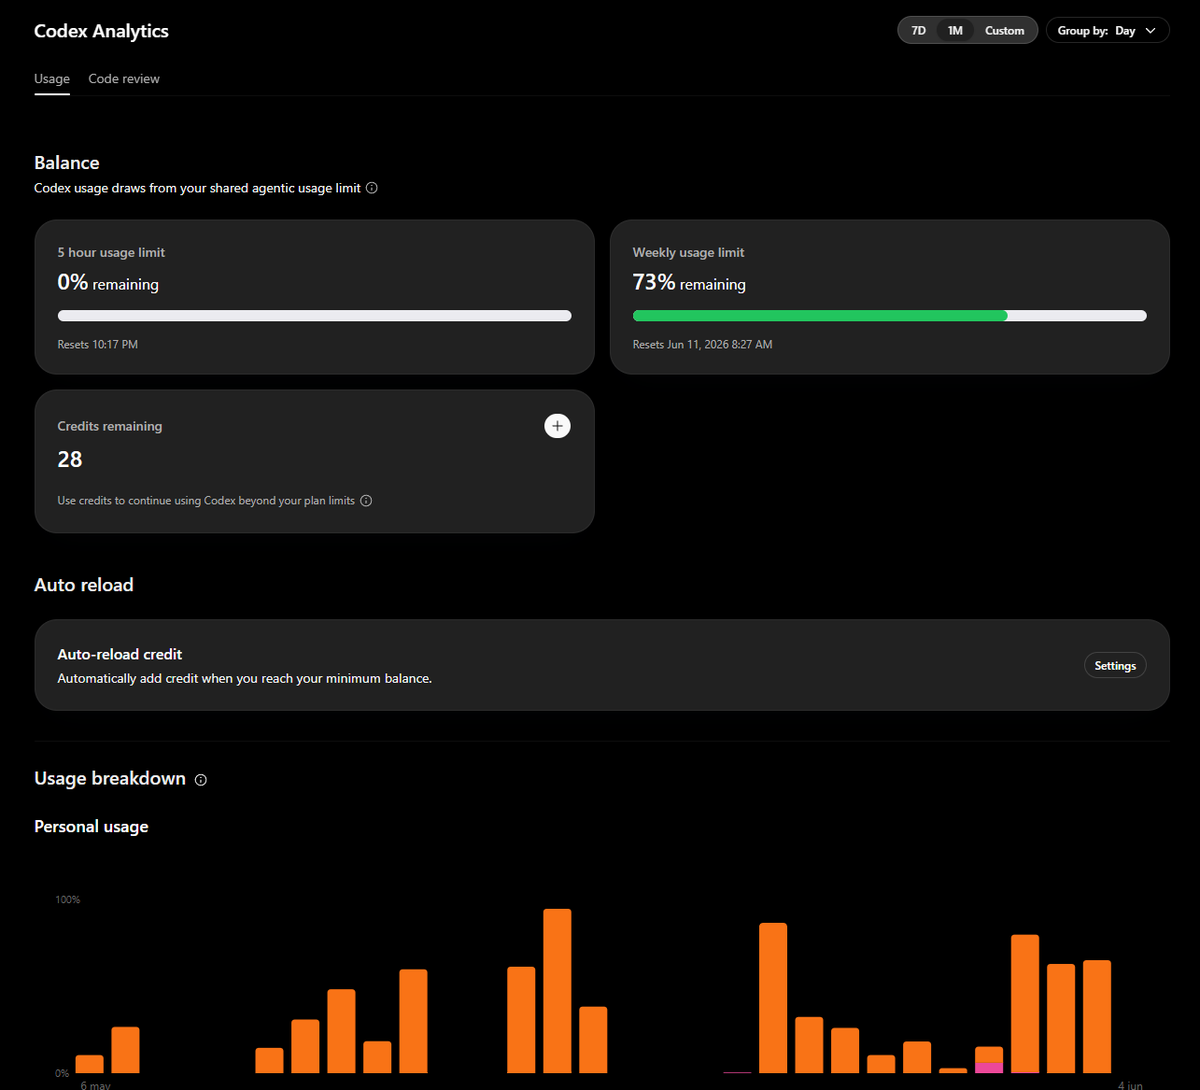Select the 1M time range
The image size is (1200, 1090).
[x=955, y=31]
